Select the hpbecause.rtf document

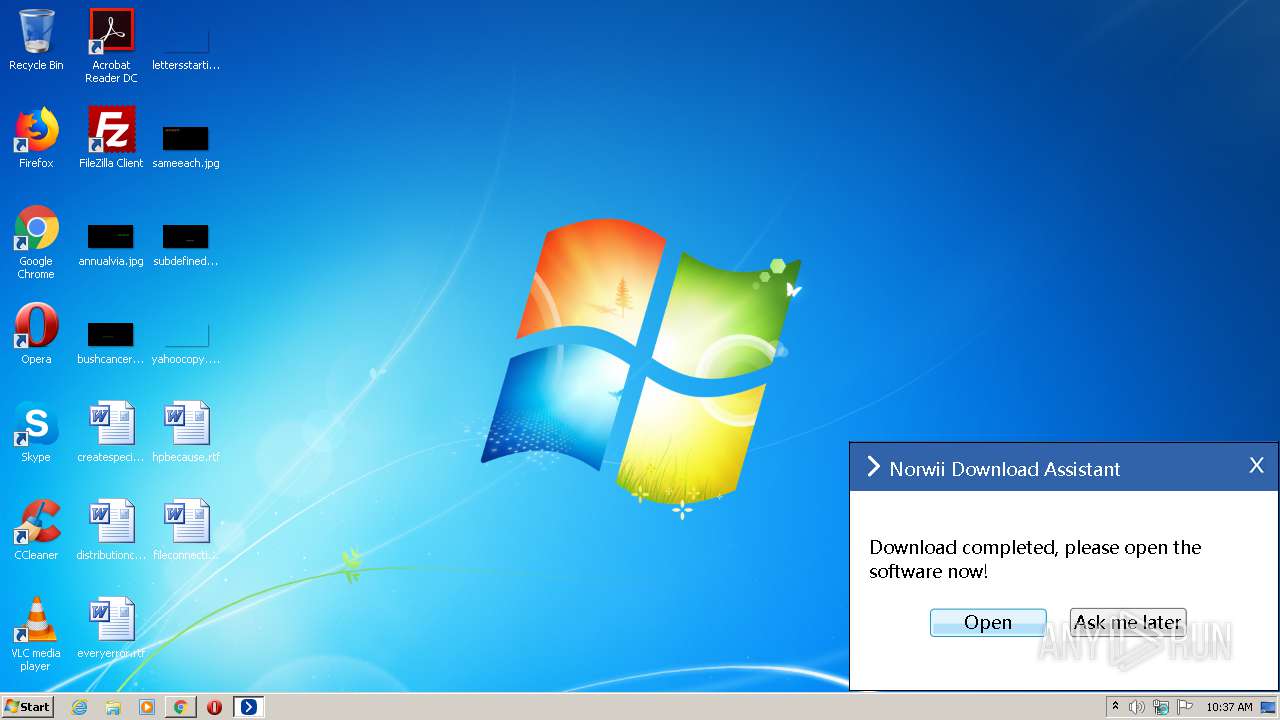(186, 432)
